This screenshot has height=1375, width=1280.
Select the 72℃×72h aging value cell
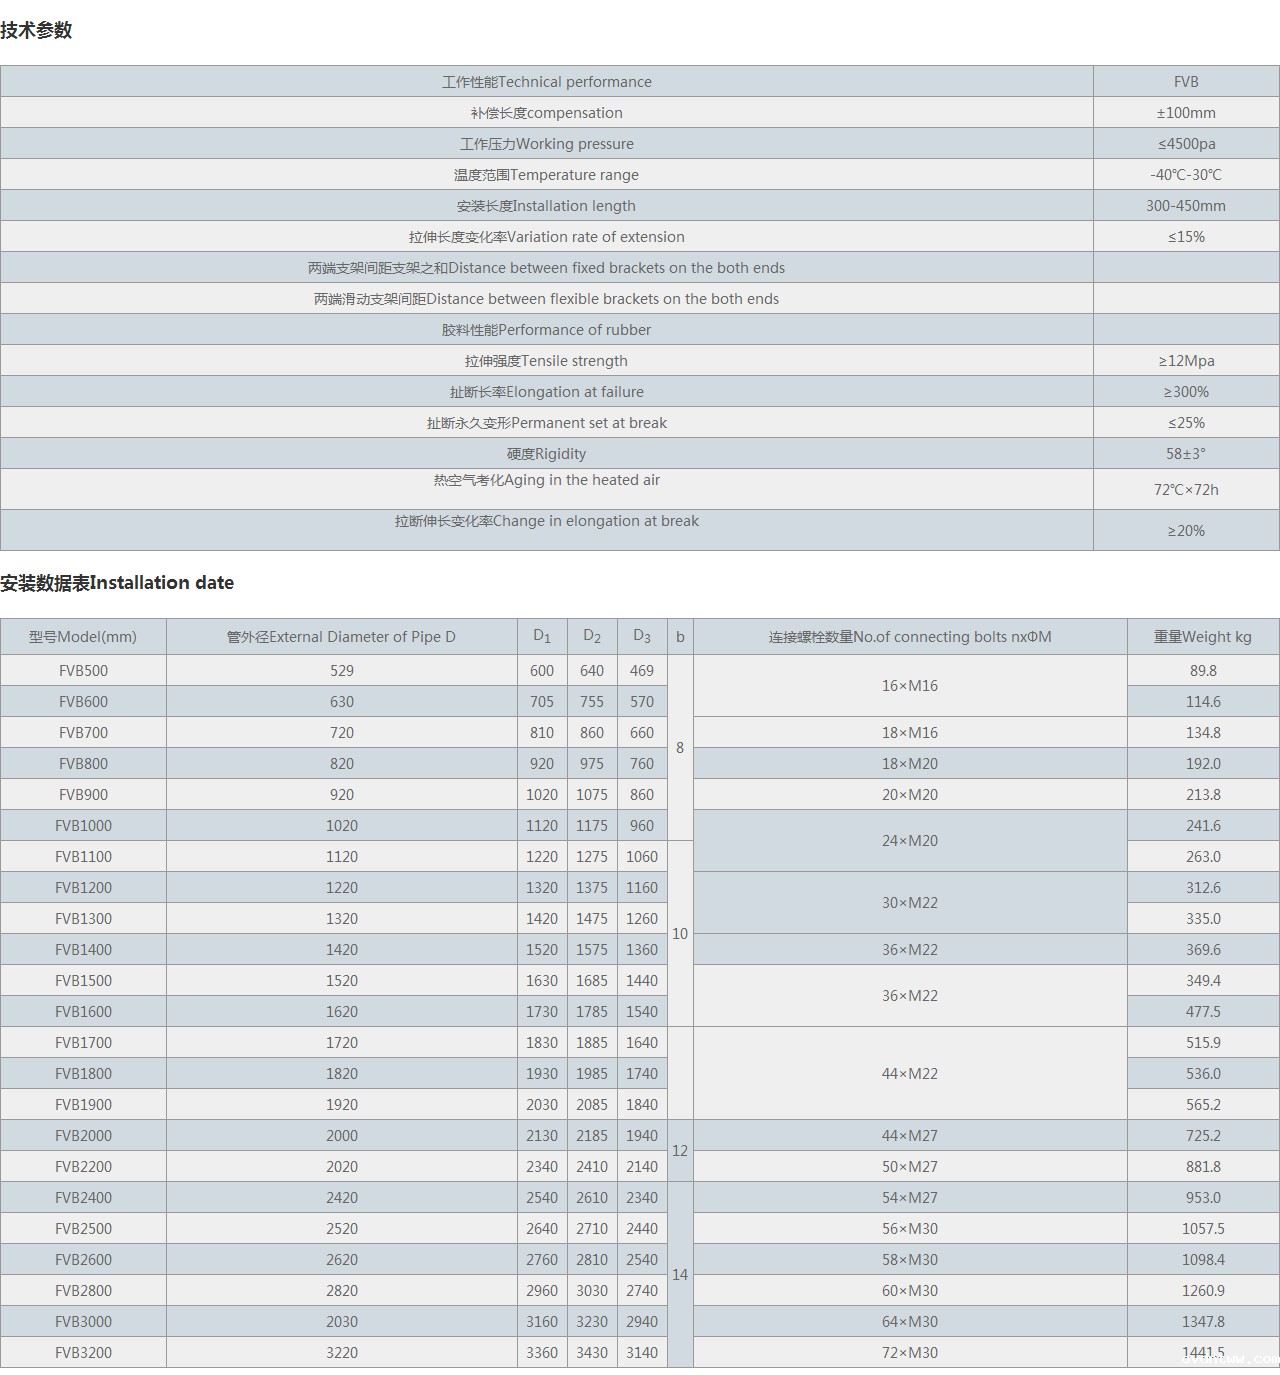(1185, 490)
